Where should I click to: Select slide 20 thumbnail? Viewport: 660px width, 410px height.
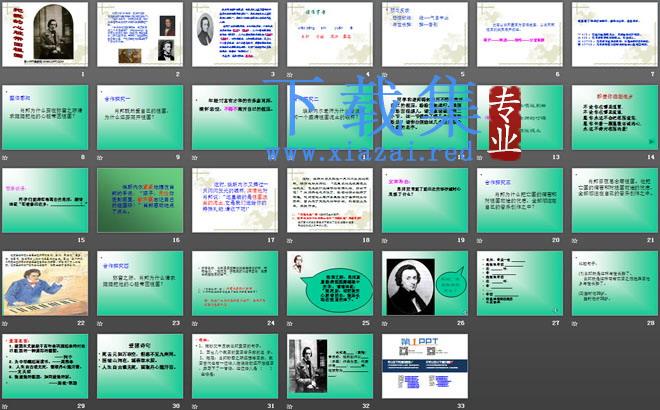coord(520,200)
